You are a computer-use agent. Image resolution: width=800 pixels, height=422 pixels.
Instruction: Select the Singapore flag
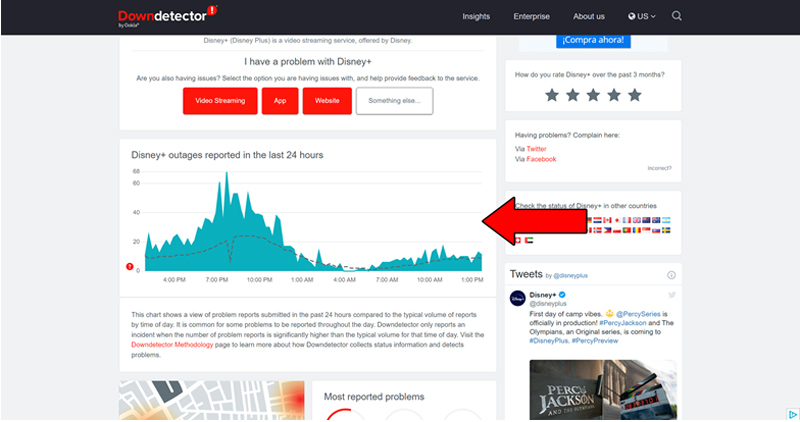coord(646,230)
